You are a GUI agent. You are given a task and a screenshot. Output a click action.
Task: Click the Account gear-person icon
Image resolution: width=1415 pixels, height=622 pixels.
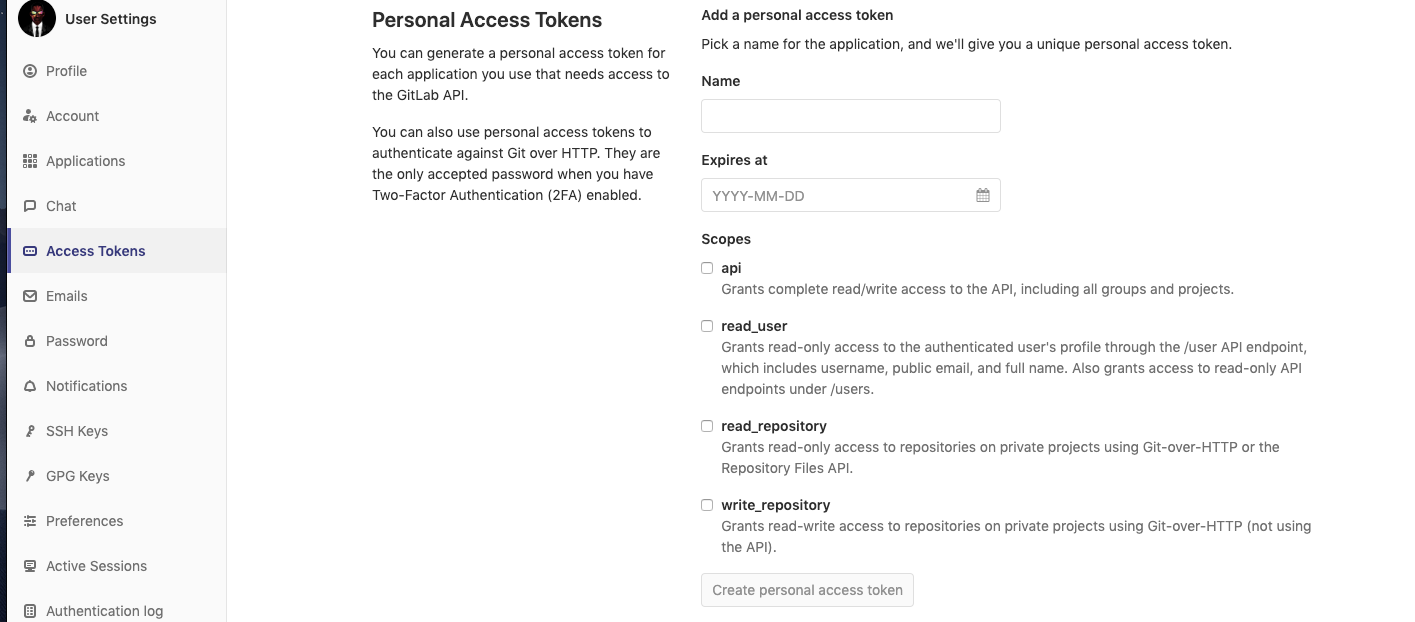coord(30,116)
